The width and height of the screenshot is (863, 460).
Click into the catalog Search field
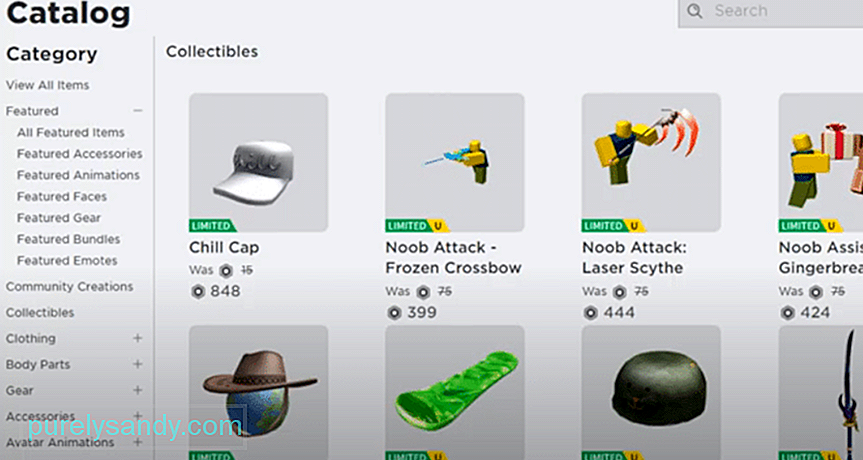coord(771,11)
